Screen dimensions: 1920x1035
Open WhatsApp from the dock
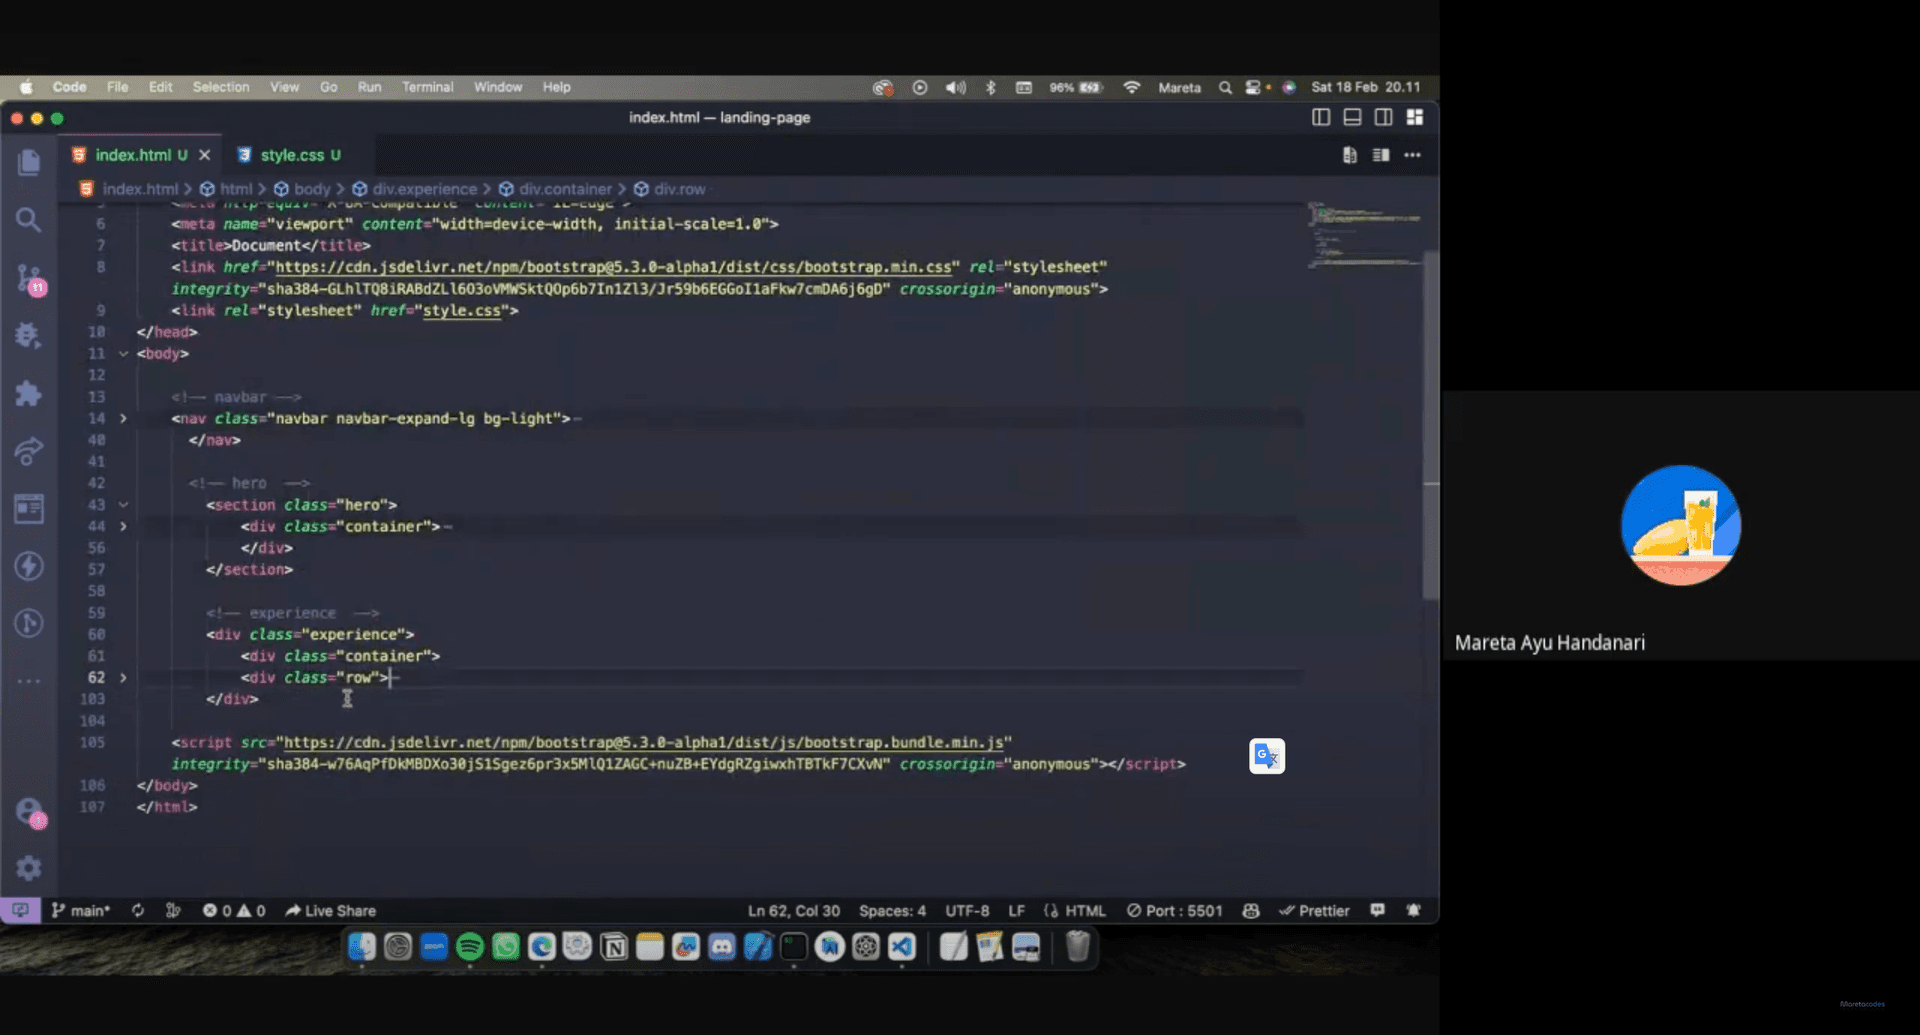(506, 946)
